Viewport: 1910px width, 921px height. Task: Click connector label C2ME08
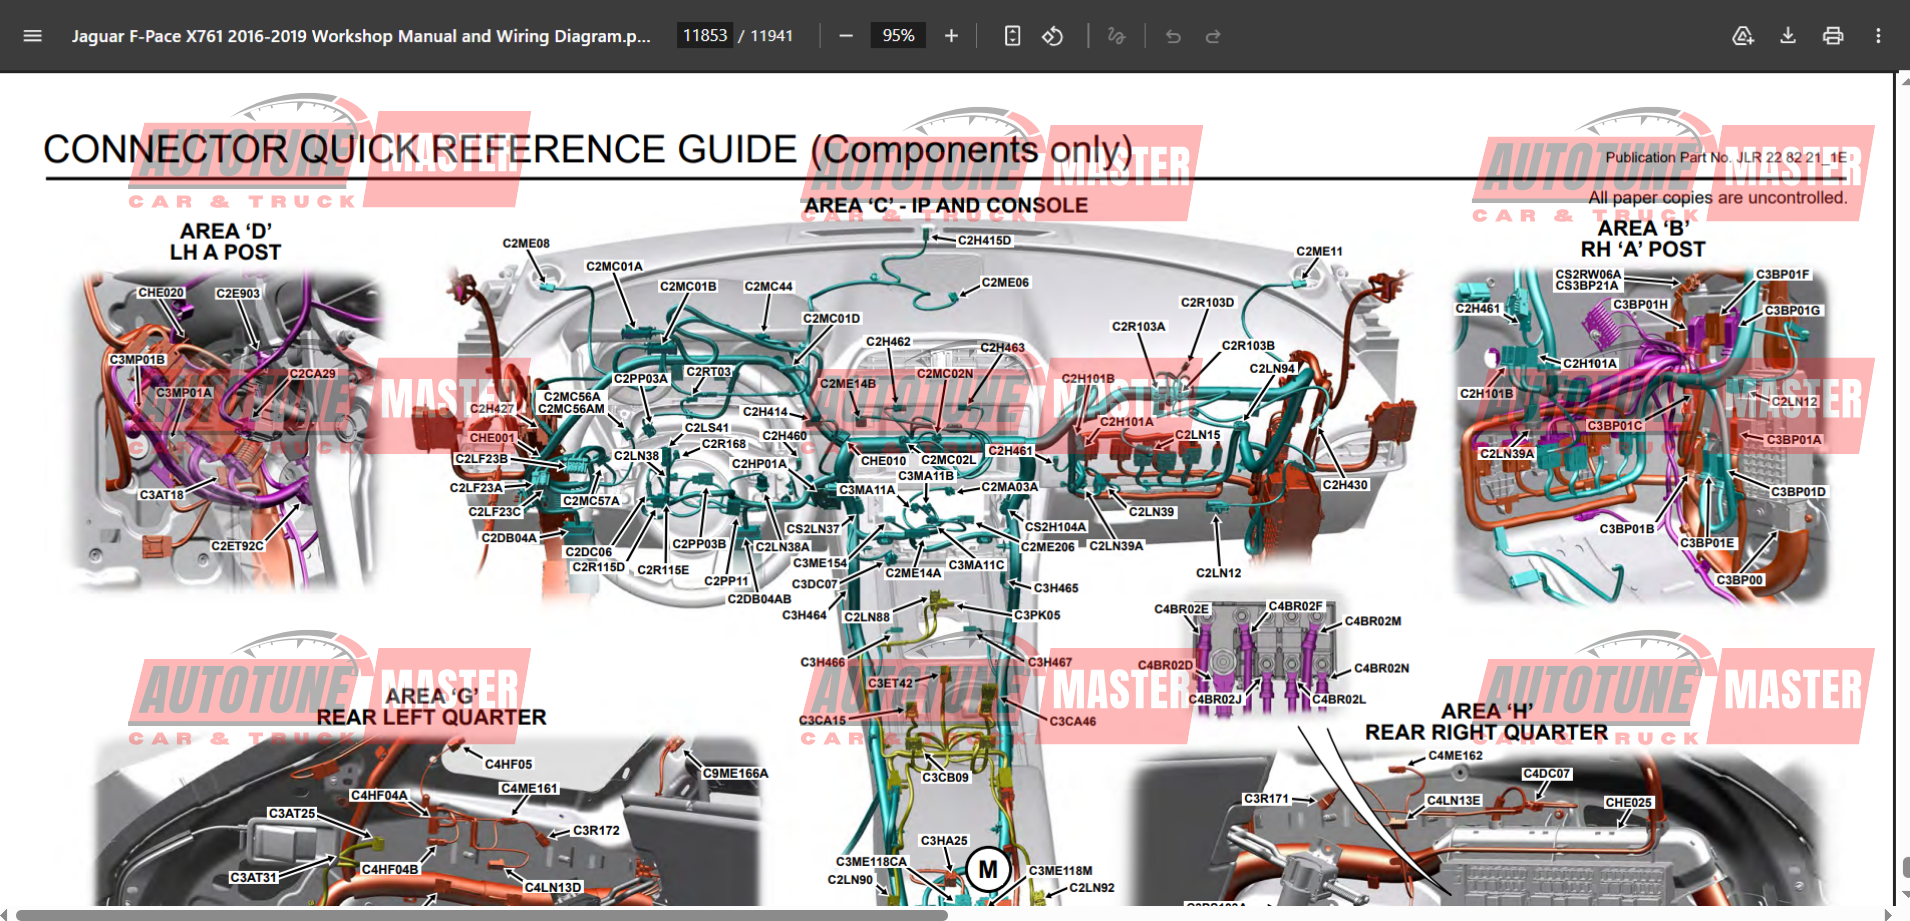(526, 243)
